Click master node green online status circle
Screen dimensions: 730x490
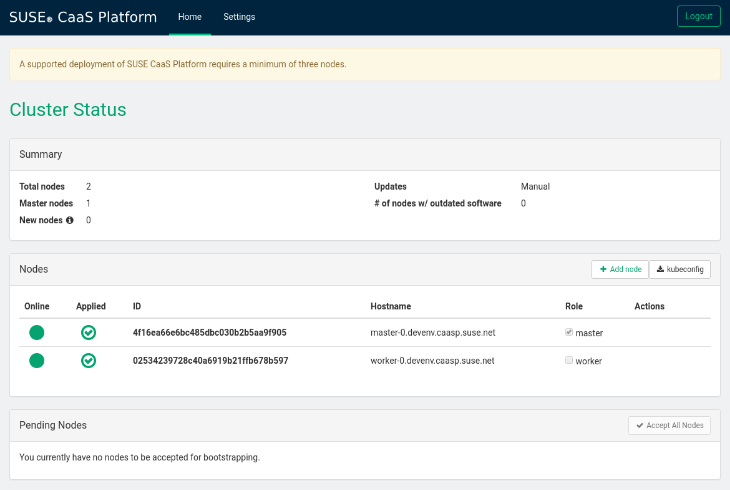(x=37, y=332)
